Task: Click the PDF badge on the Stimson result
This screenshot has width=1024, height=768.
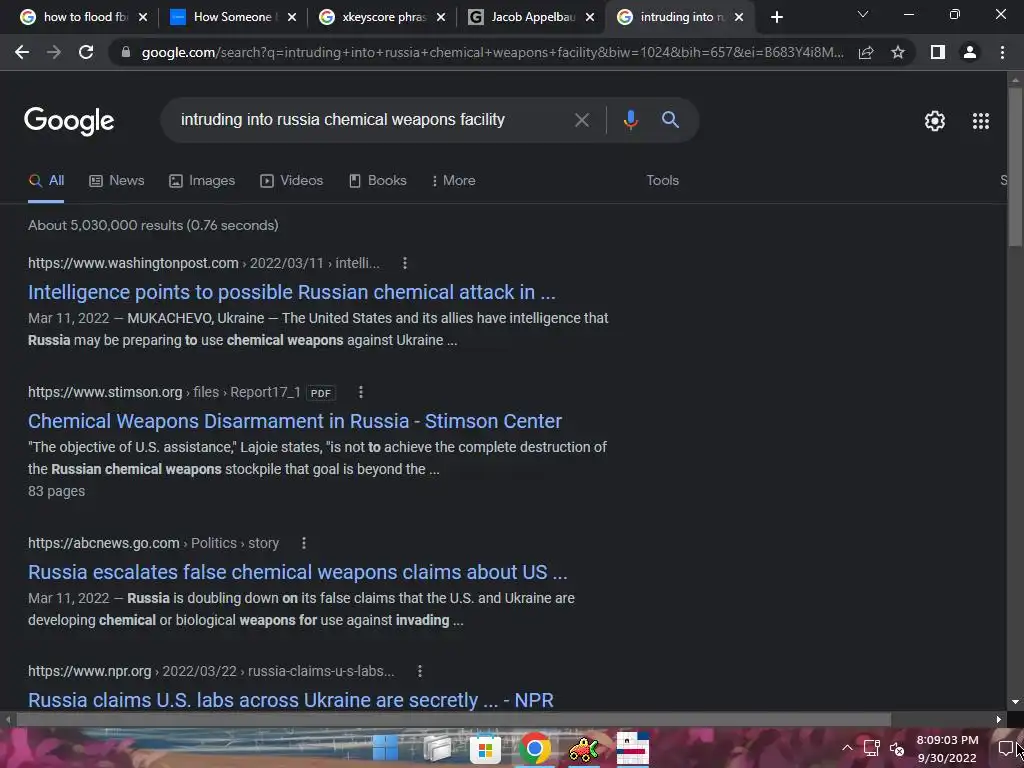Action: [x=321, y=393]
